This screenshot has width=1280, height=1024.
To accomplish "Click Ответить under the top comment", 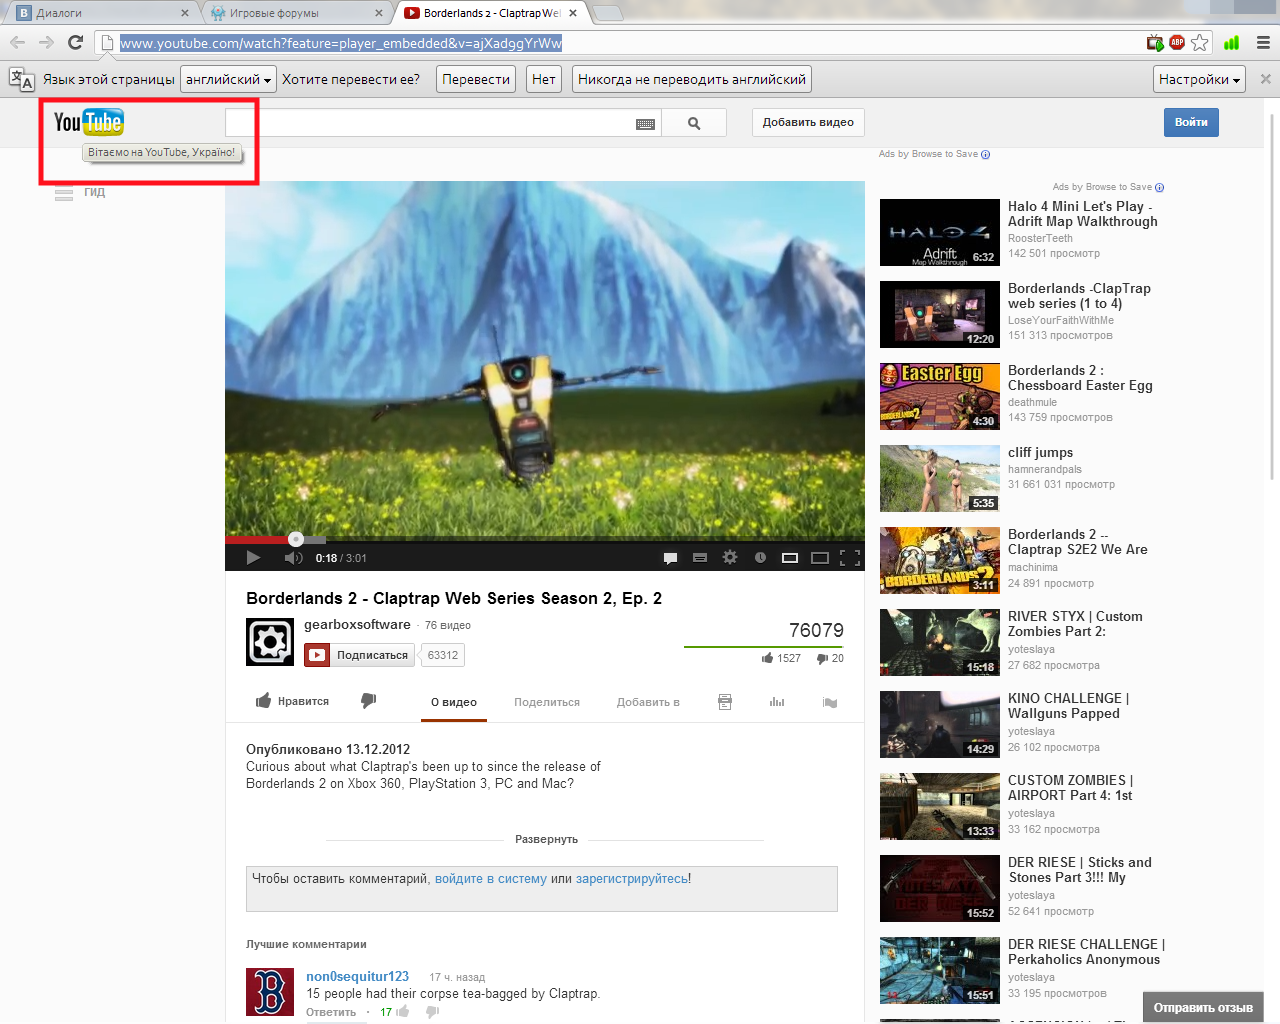I will point(331,1012).
